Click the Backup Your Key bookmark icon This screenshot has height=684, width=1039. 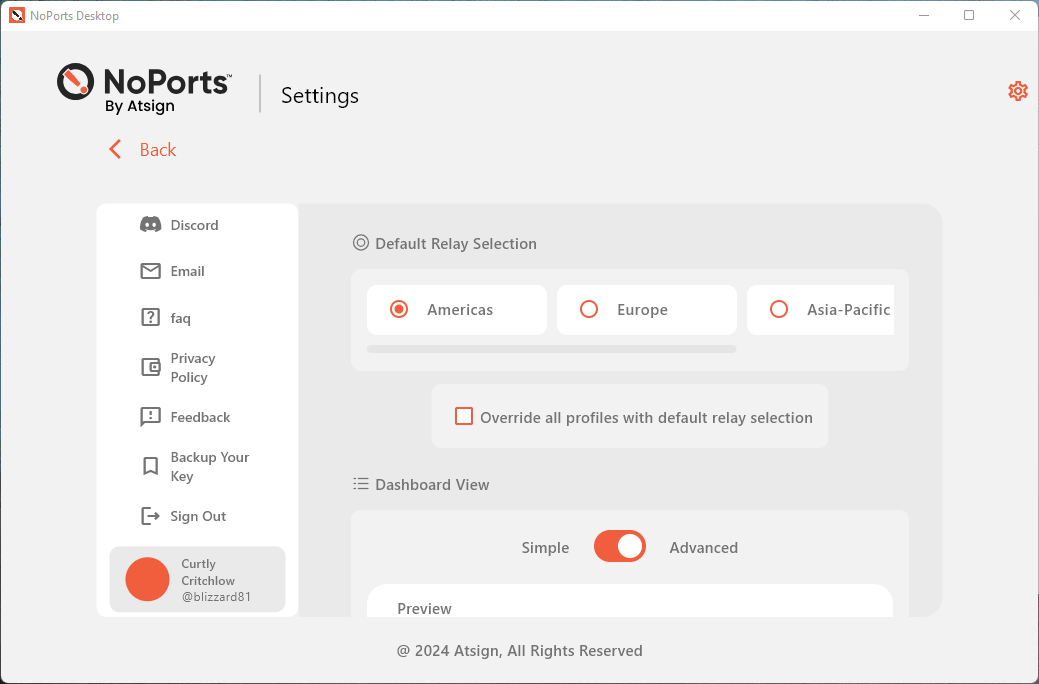pyautogui.click(x=151, y=466)
